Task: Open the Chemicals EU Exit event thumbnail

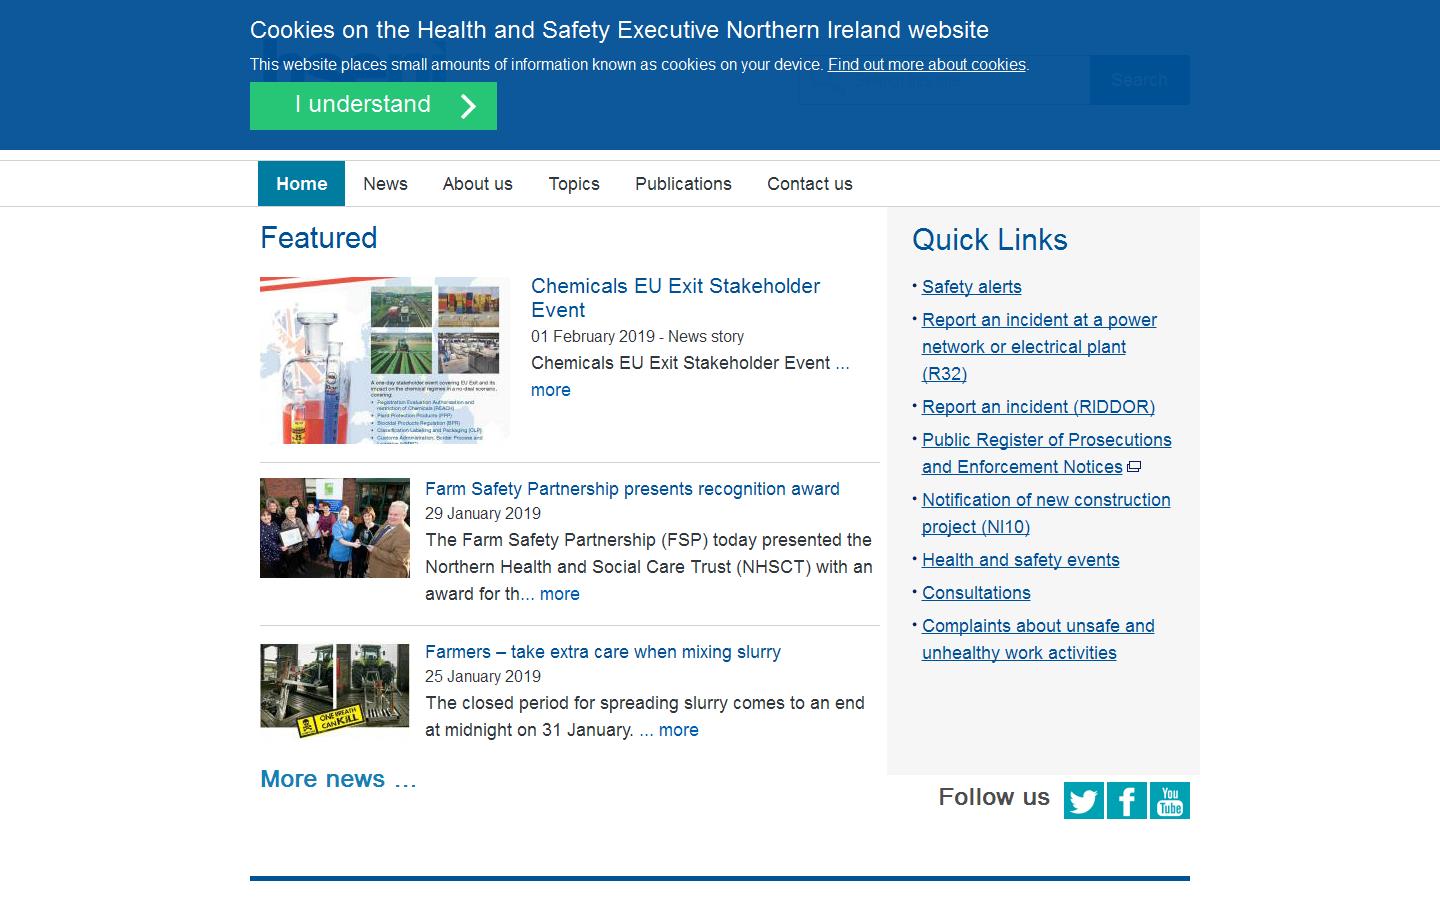Action: click(384, 360)
